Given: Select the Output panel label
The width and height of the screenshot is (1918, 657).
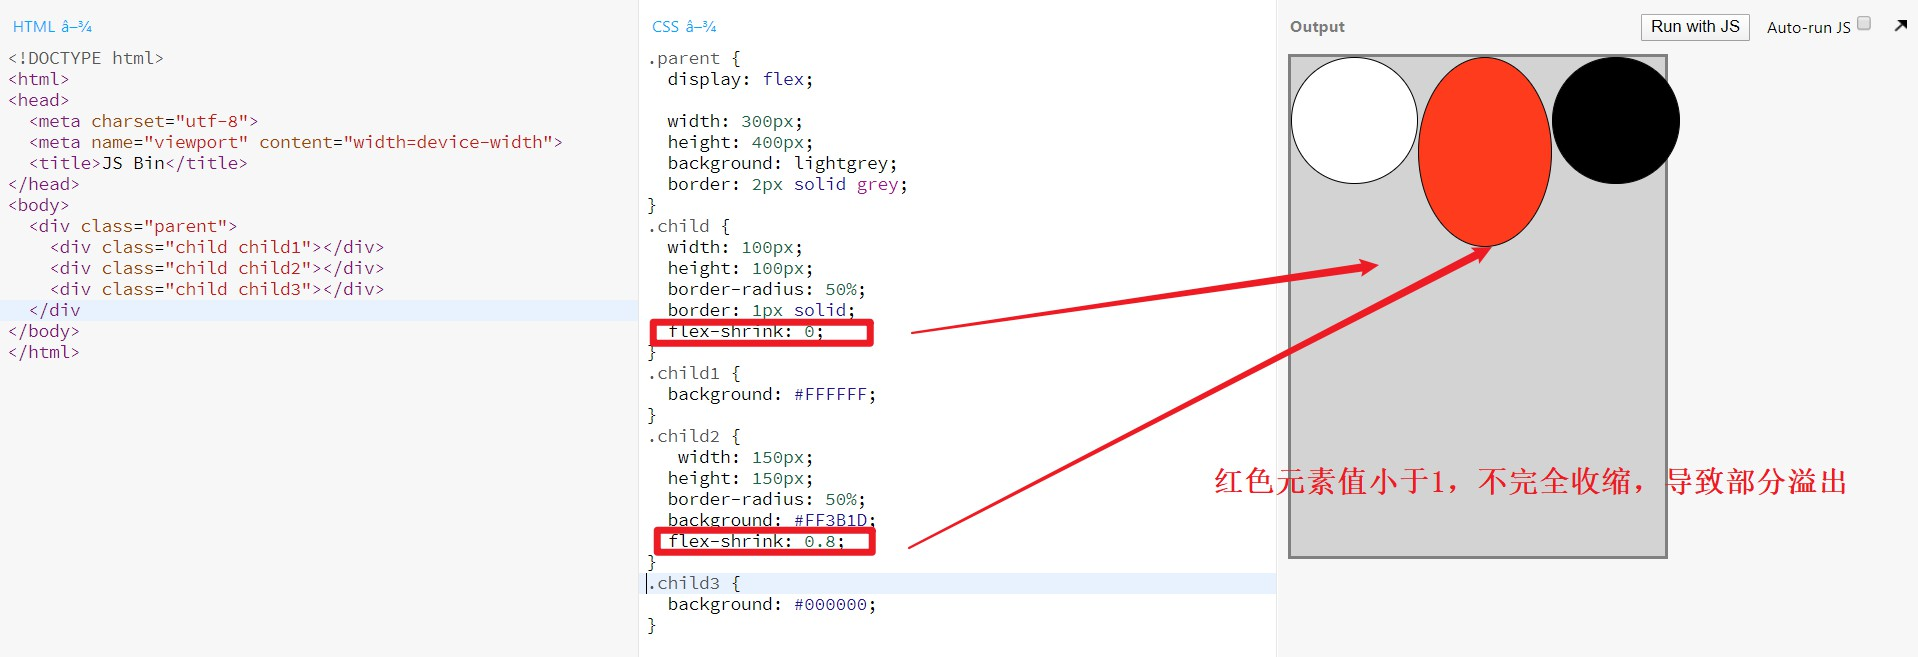Looking at the screenshot, I should click(x=1317, y=27).
